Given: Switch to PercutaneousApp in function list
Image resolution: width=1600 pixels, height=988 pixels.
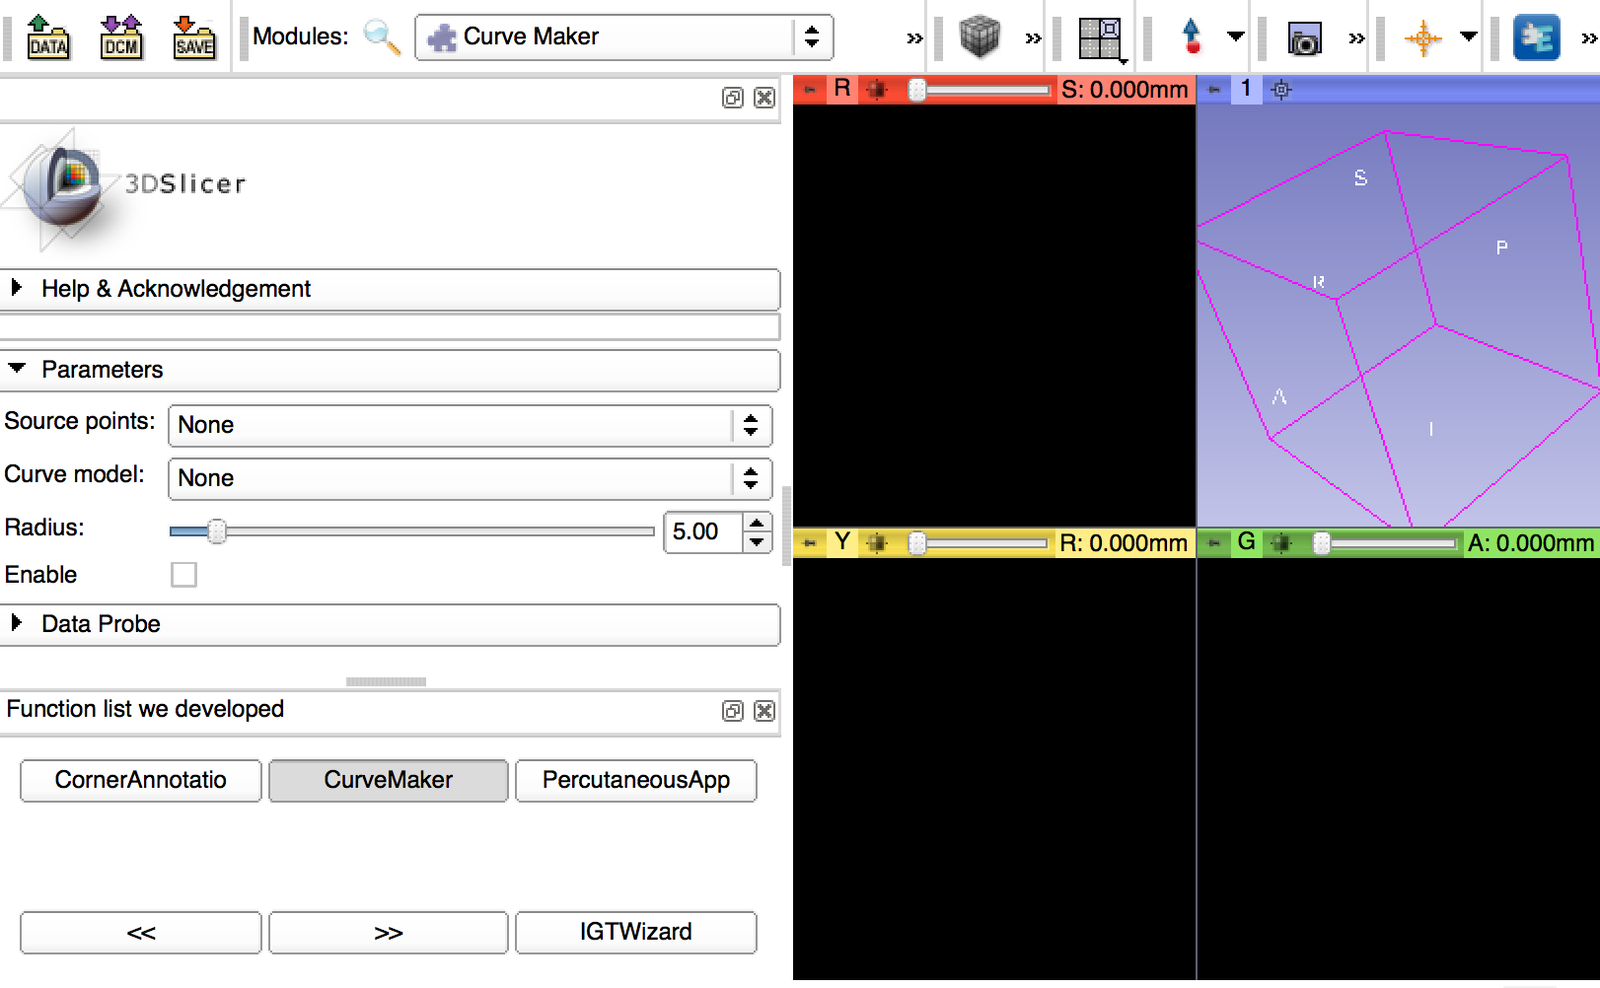Looking at the screenshot, I should [x=636, y=780].
